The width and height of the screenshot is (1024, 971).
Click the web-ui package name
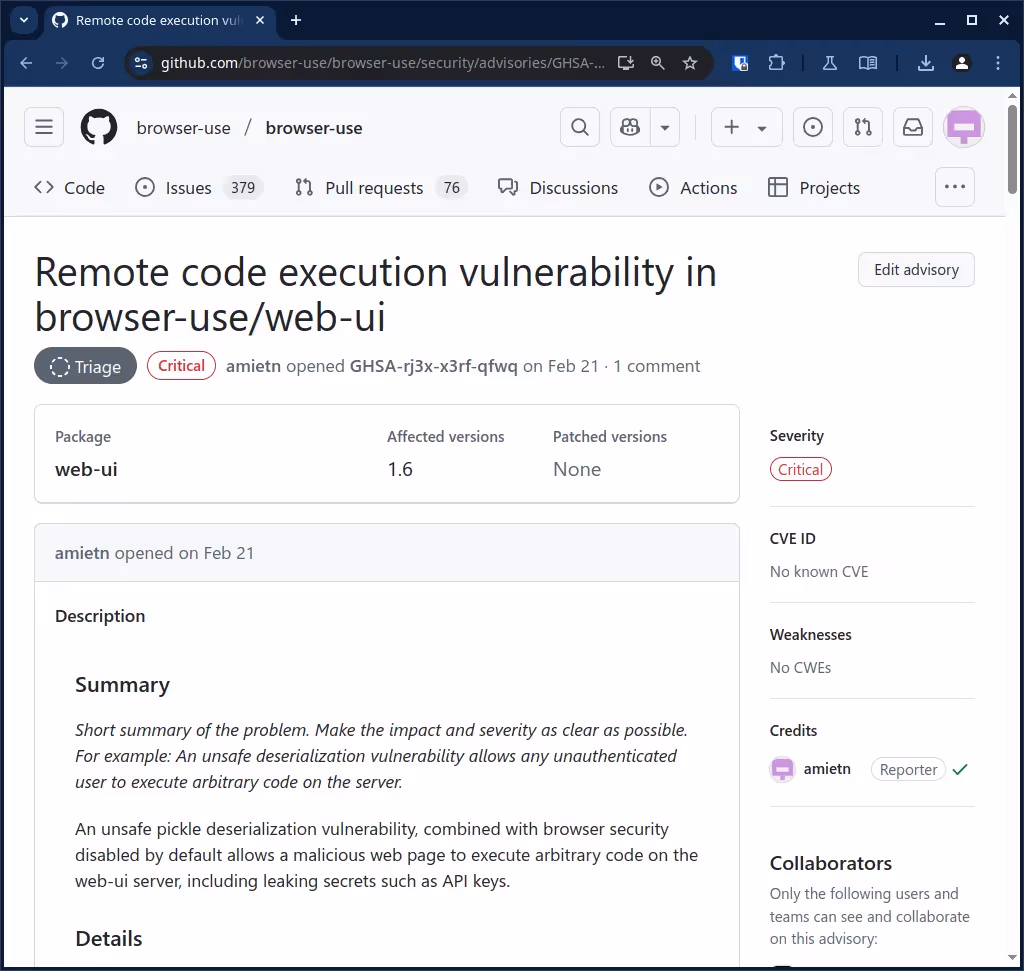click(x=86, y=470)
